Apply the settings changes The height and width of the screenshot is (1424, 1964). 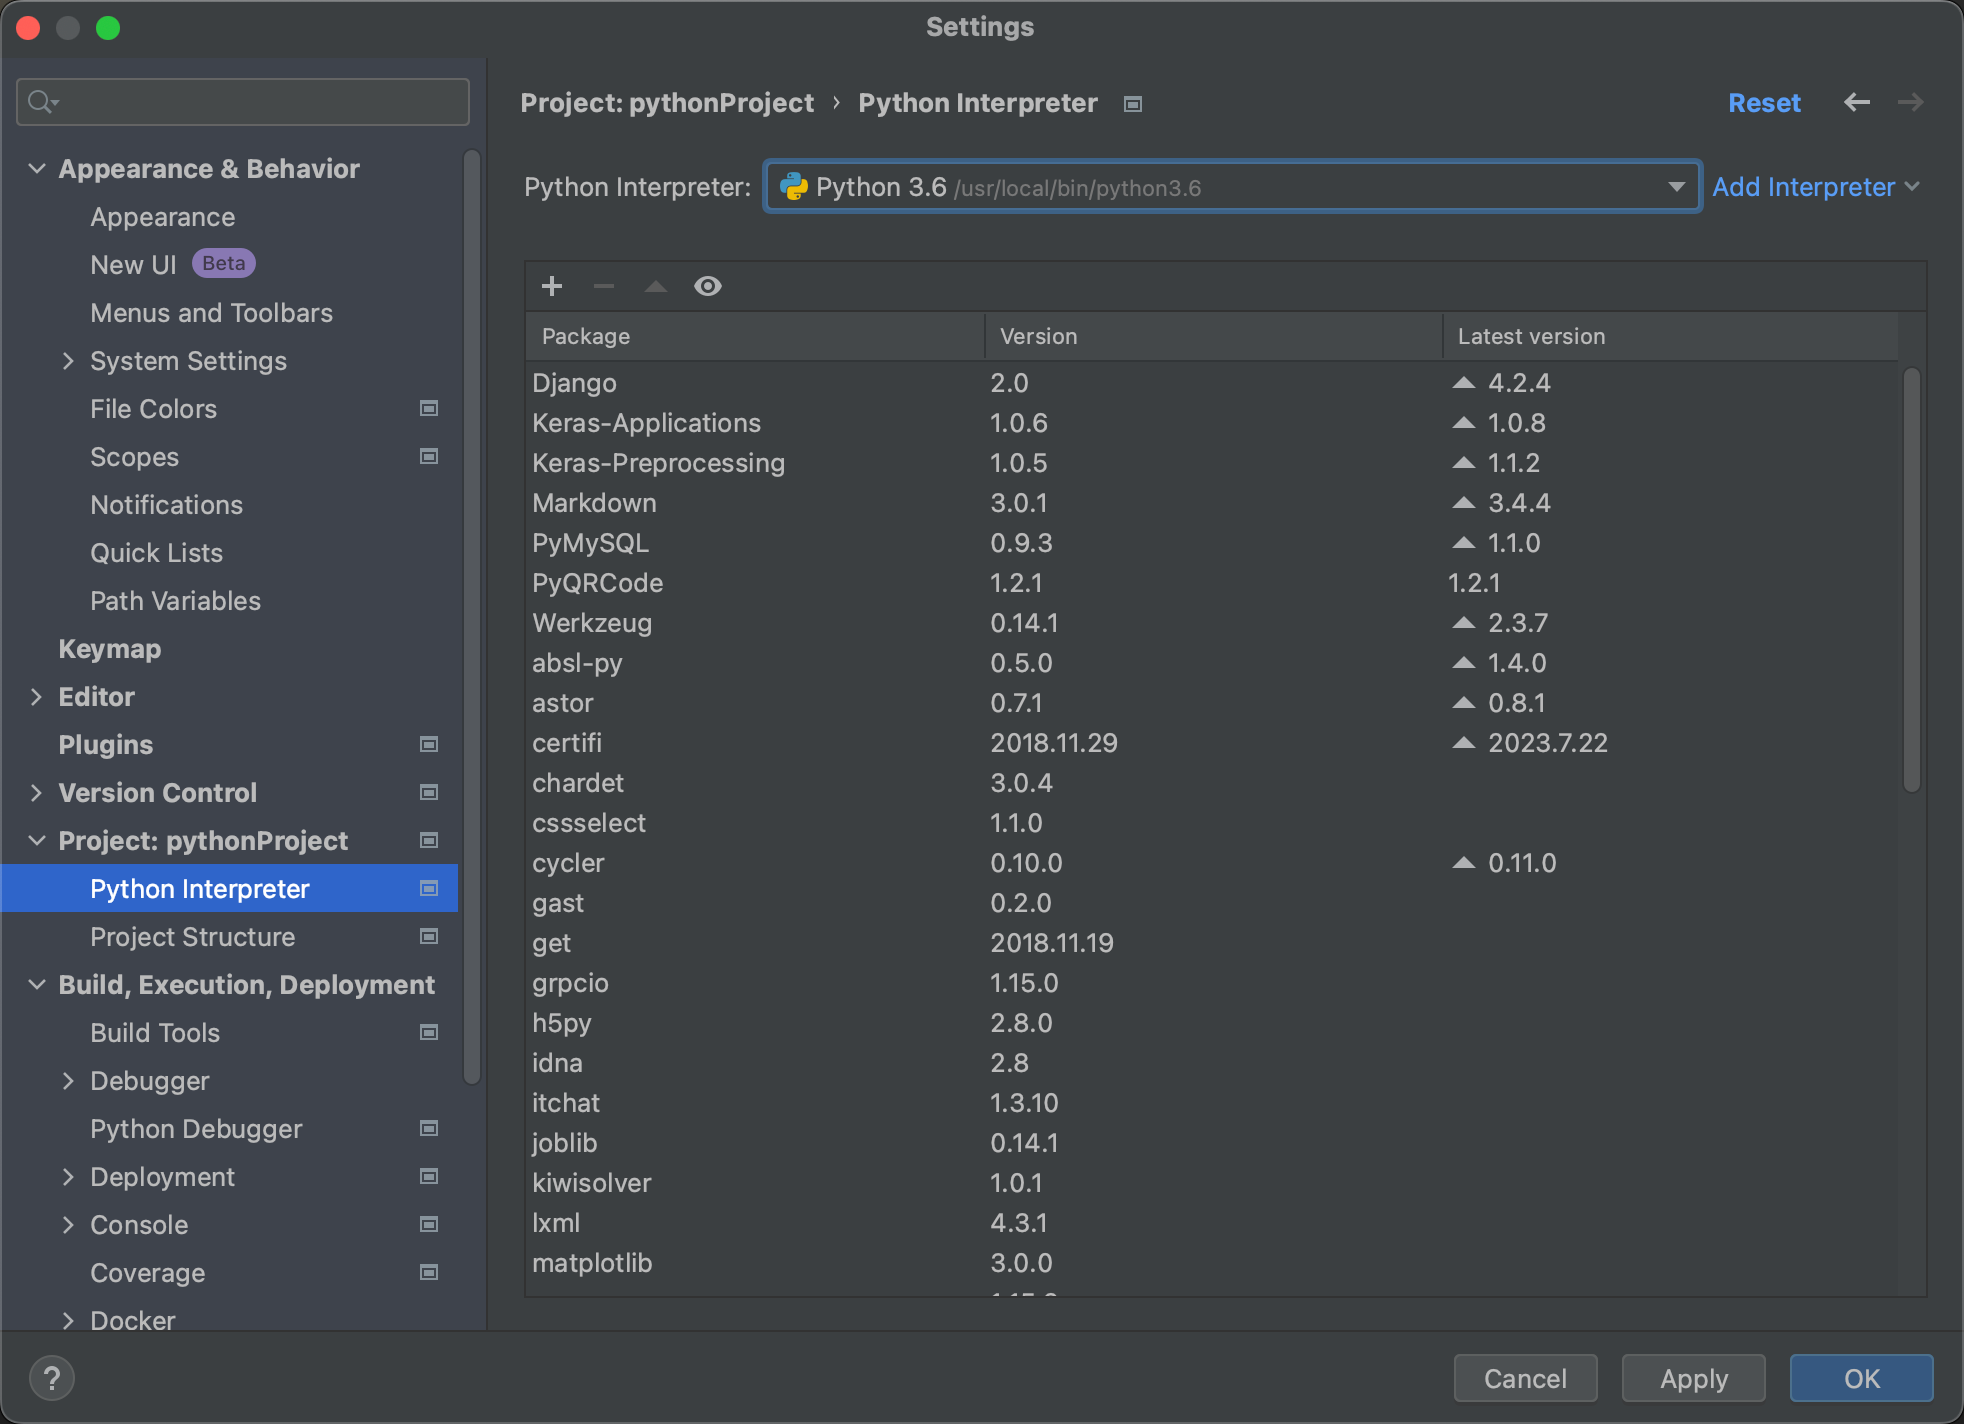coord(1692,1378)
